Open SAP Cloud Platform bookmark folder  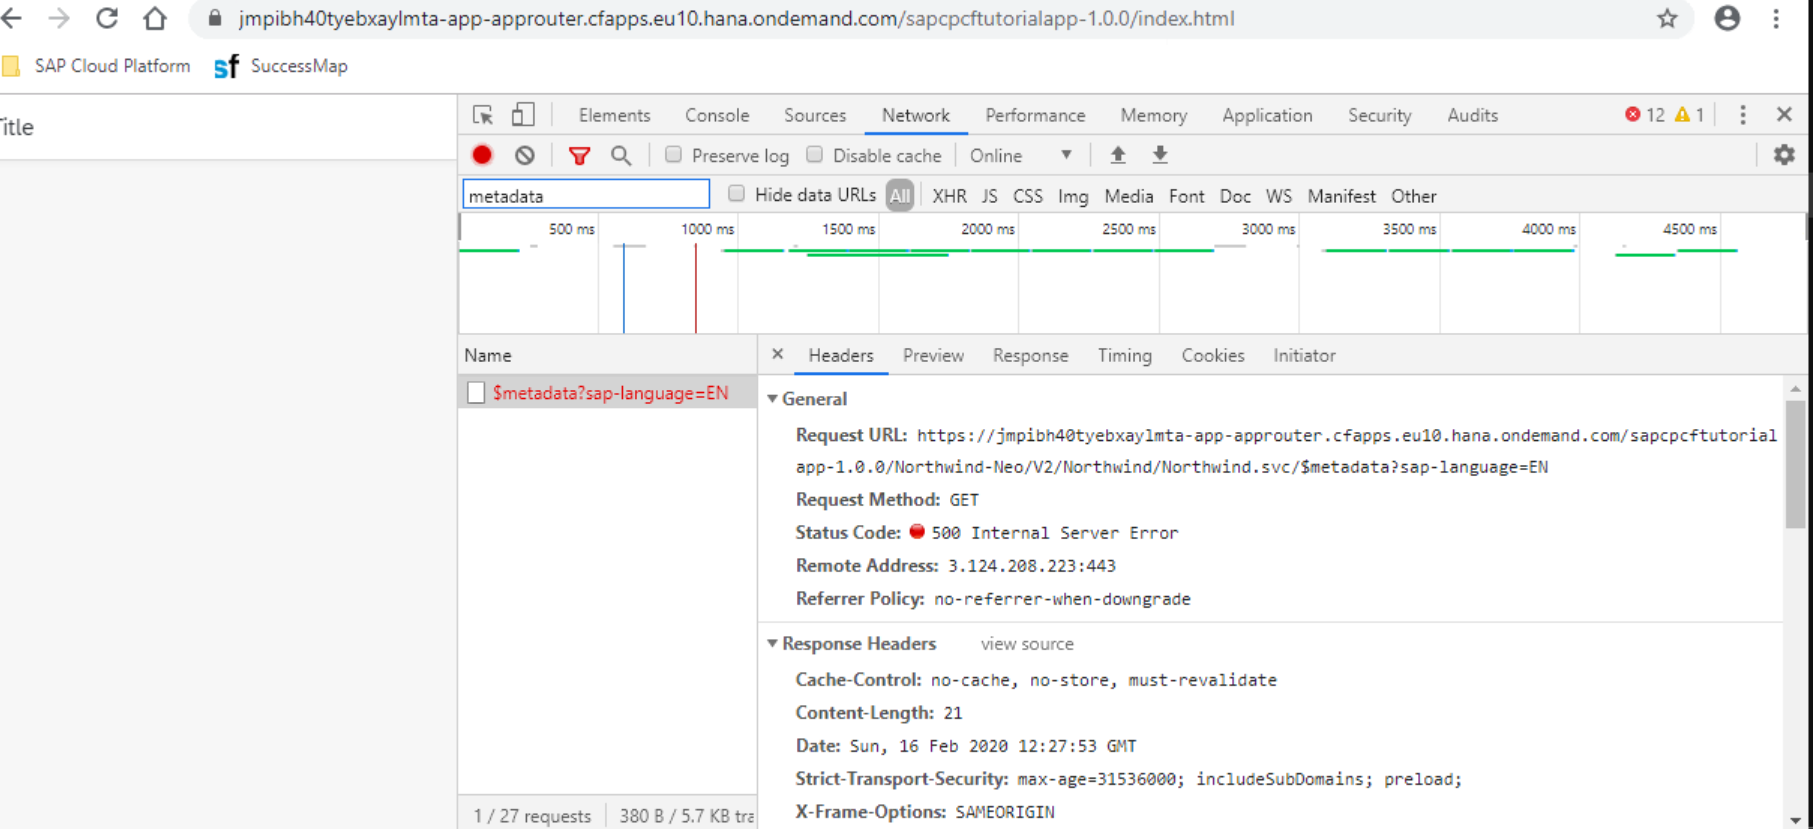(97, 66)
